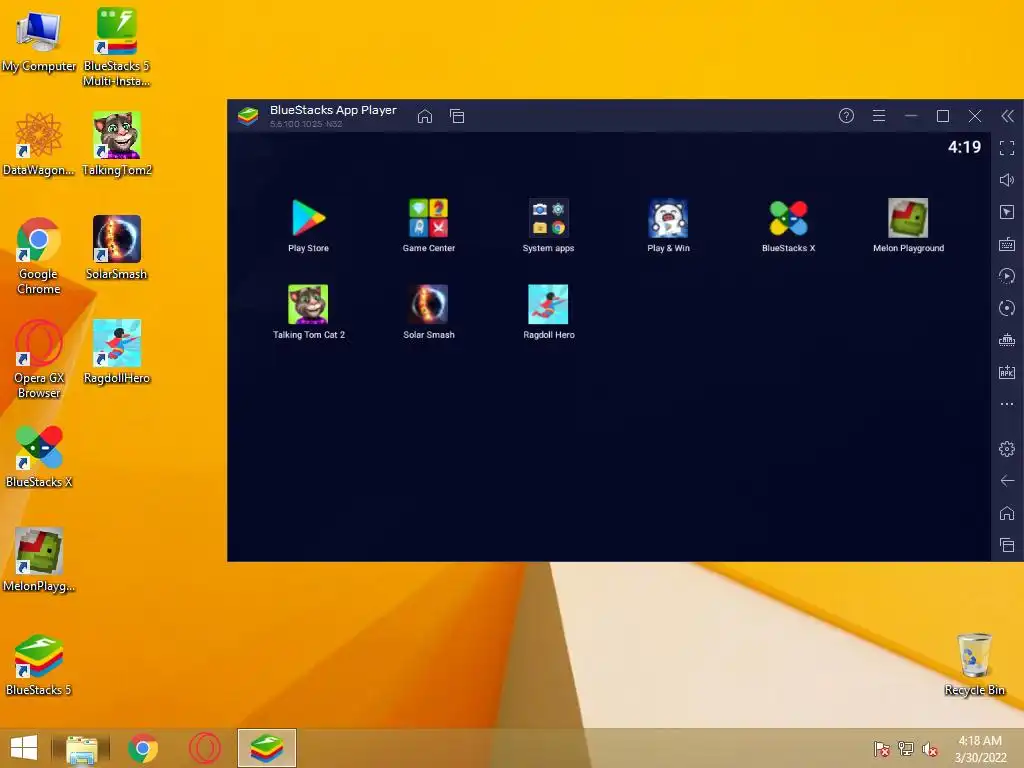The height and width of the screenshot is (768, 1024).
Task: Select Google Chrome desktop shortcut
Action: (x=39, y=255)
